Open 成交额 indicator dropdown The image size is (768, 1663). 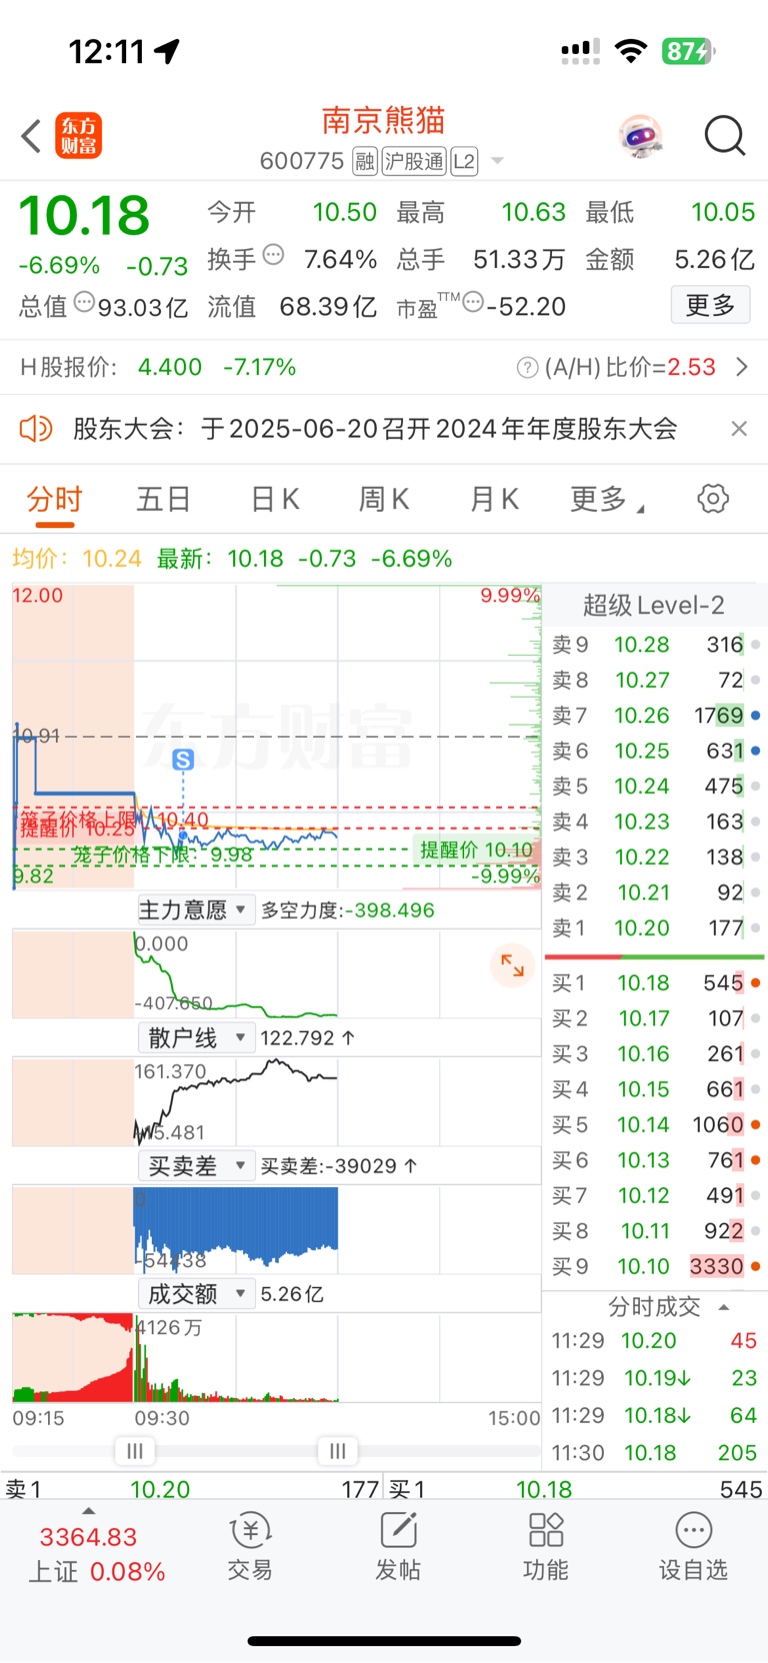coord(196,1294)
